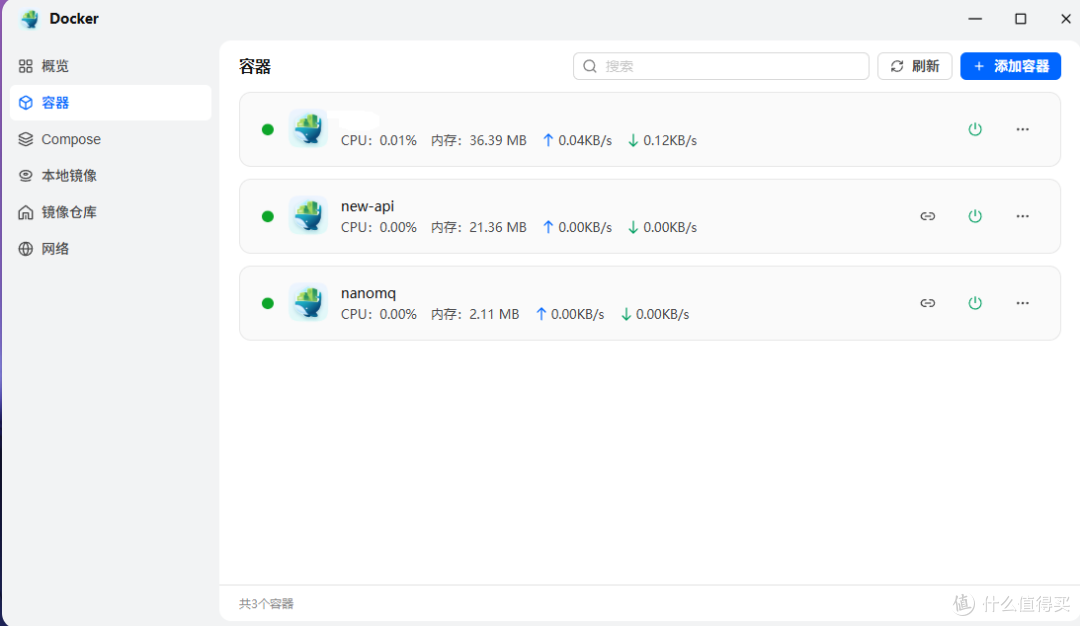Close the Docker window
Screen dimensions: 1080x626
click(1066, 19)
